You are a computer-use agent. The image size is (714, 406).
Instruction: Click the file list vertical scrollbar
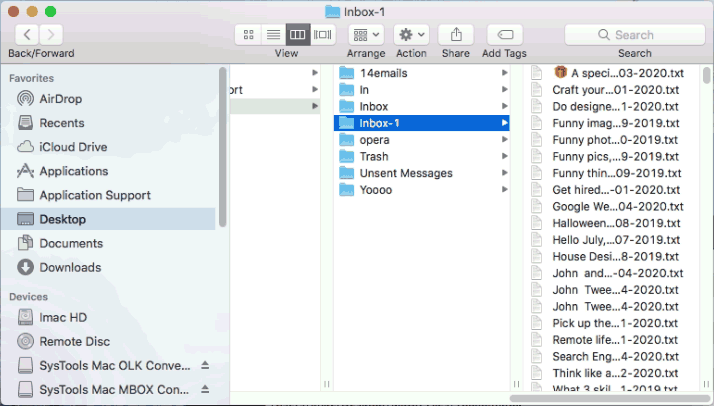(706, 75)
